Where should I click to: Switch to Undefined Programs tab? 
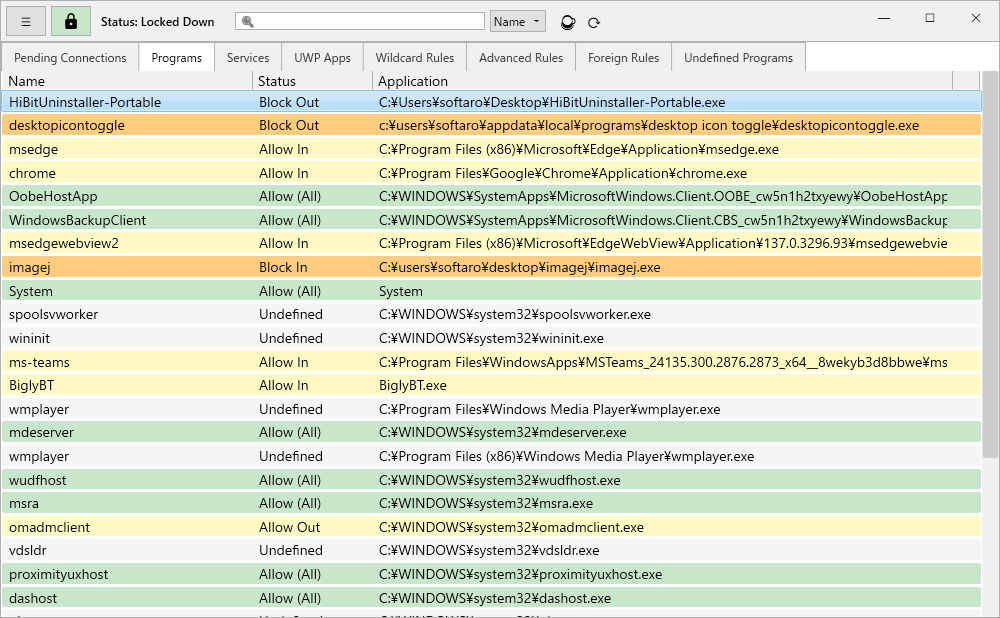(x=739, y=58)
